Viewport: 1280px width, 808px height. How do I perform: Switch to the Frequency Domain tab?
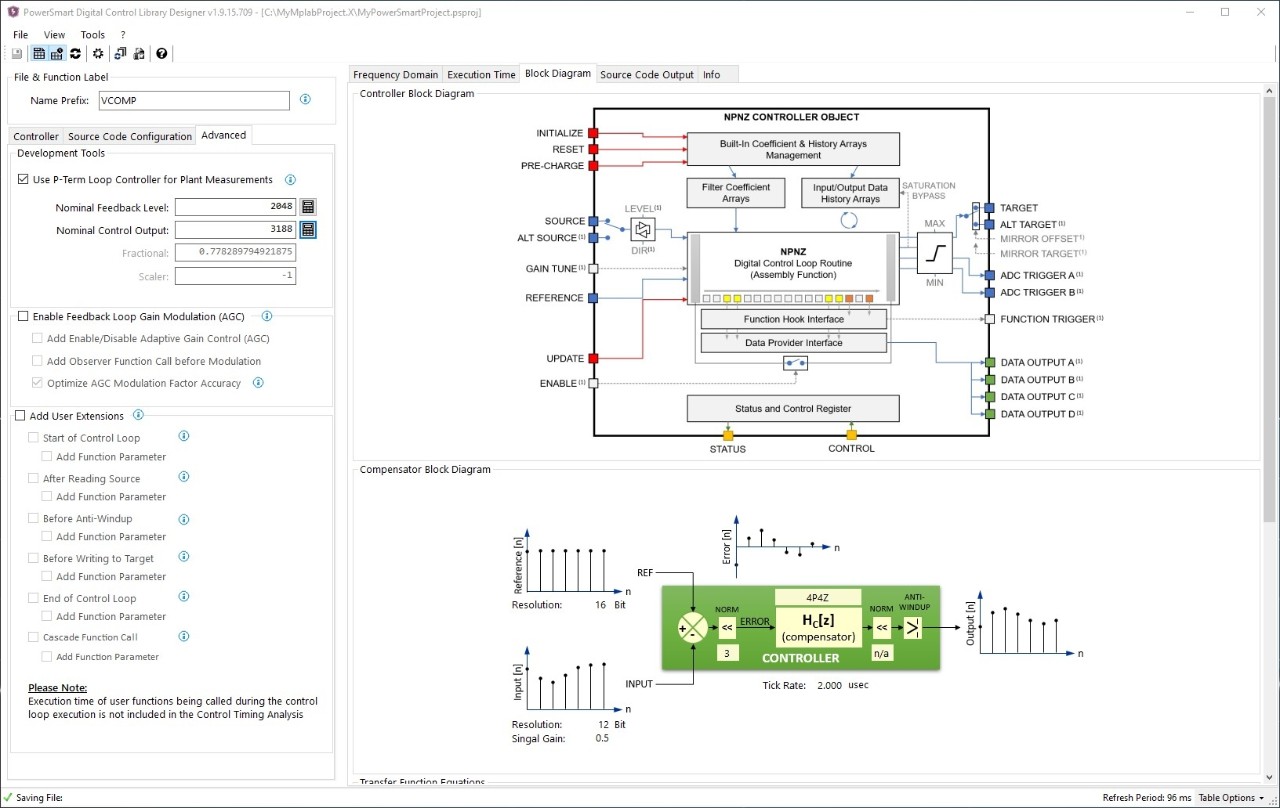(x=395, y=74)
